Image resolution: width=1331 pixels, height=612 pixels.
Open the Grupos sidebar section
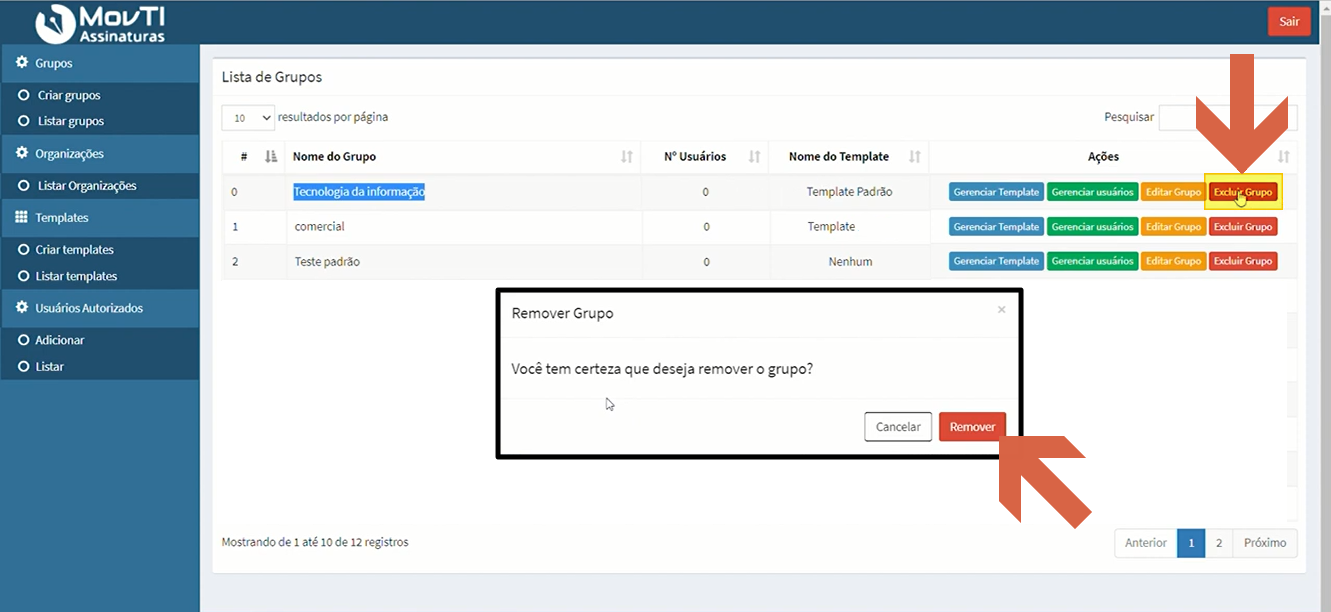coord(100,63)
